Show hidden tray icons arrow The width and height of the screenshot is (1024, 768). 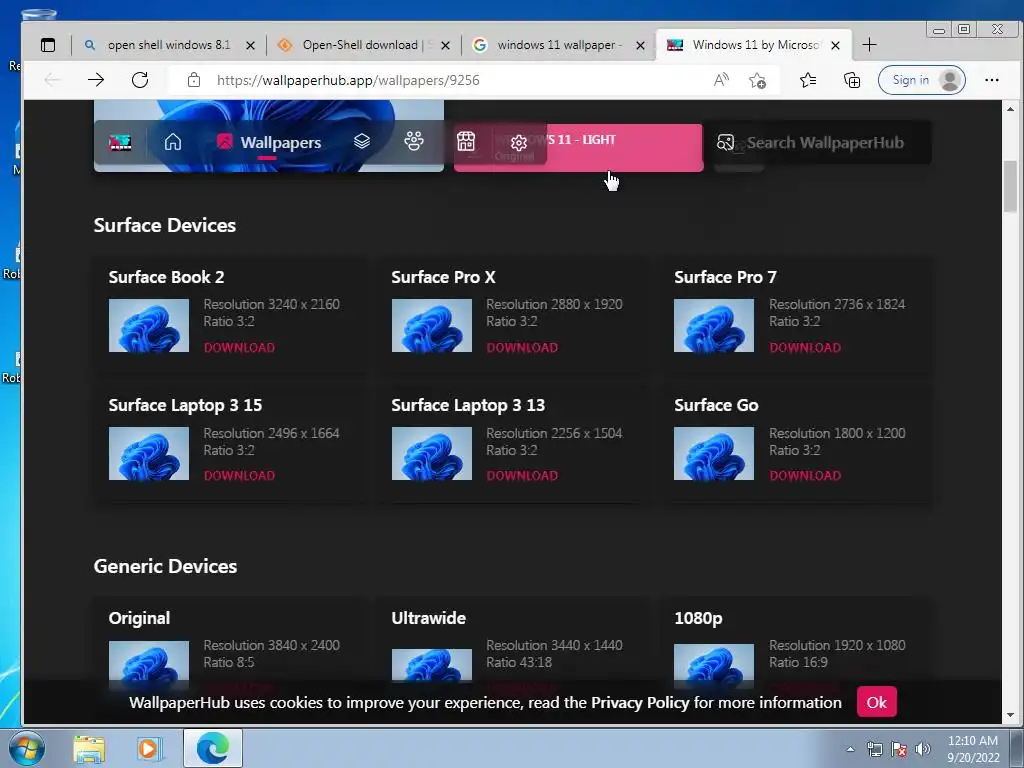(x=850, y=749)
